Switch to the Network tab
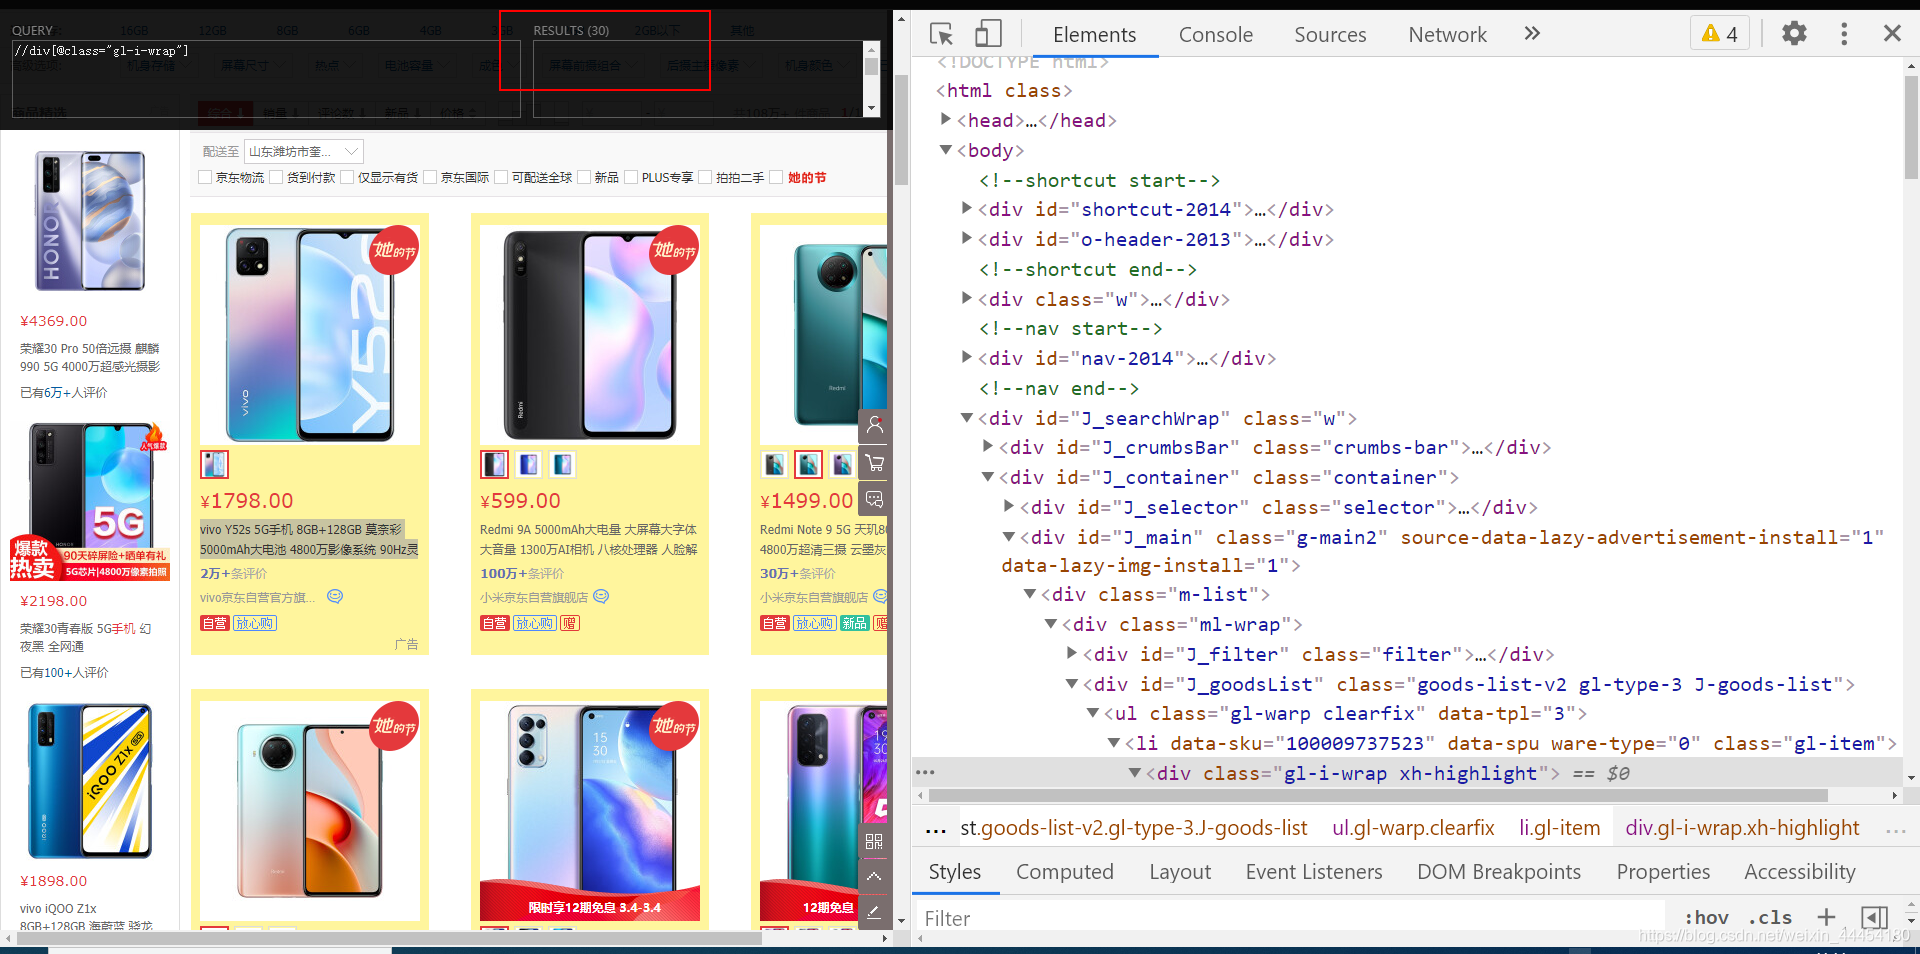1920x954 pixels. pyautogui.click(x=1447, y=35)
